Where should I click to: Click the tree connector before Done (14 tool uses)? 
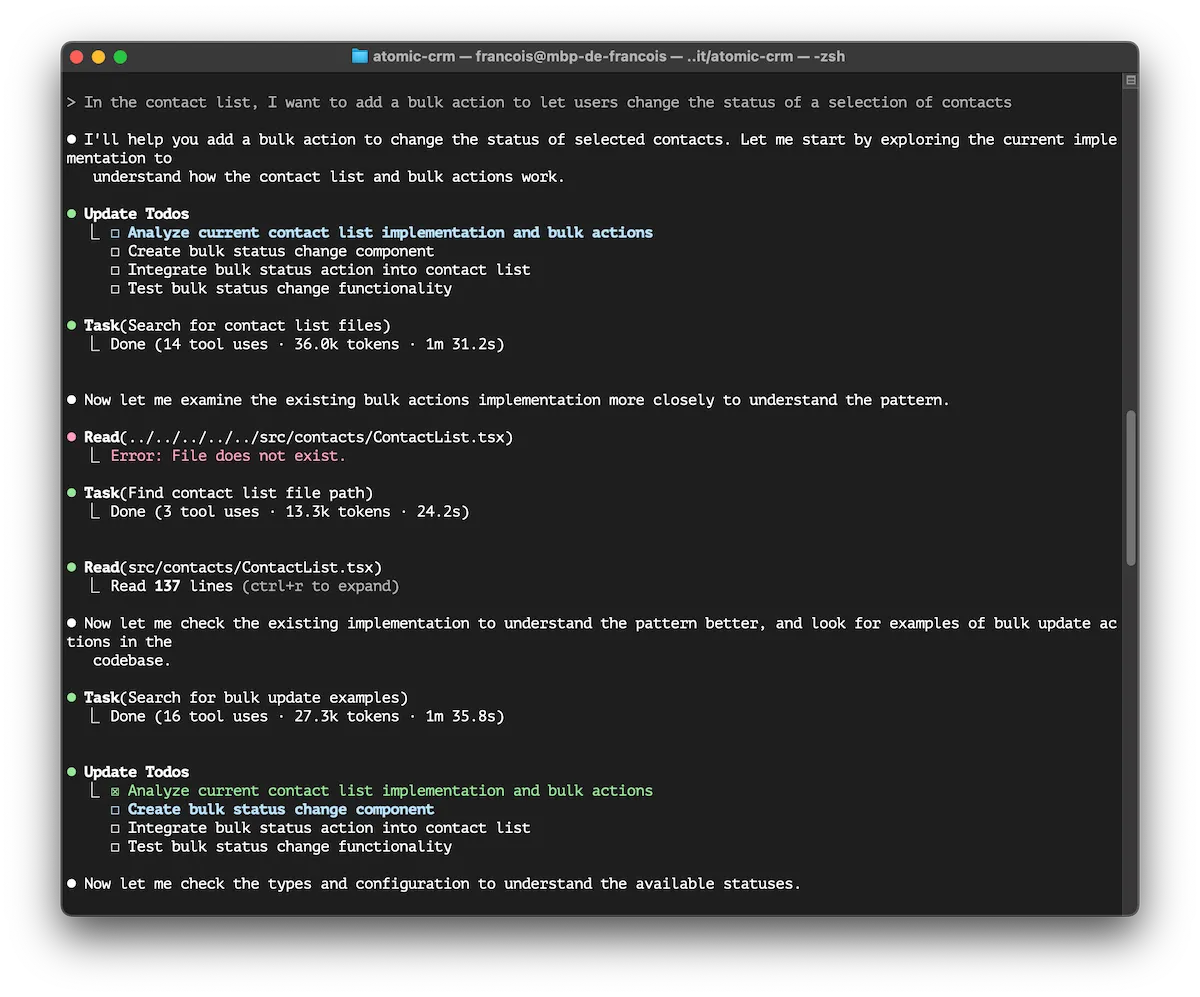(x=97, y=344)
